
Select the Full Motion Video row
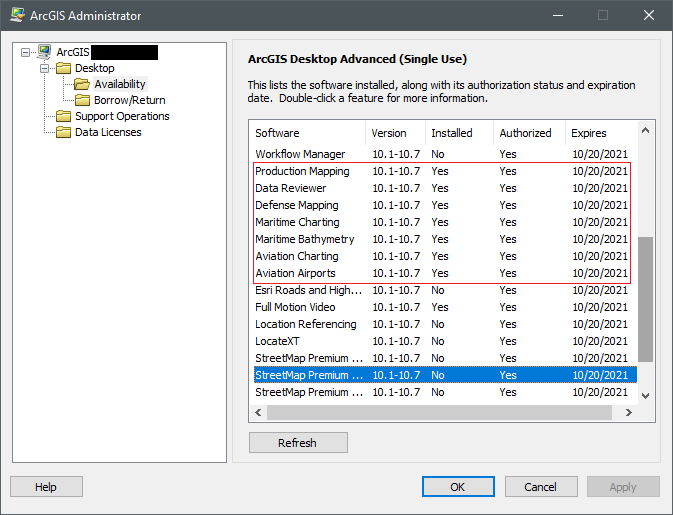click(443, 307)
